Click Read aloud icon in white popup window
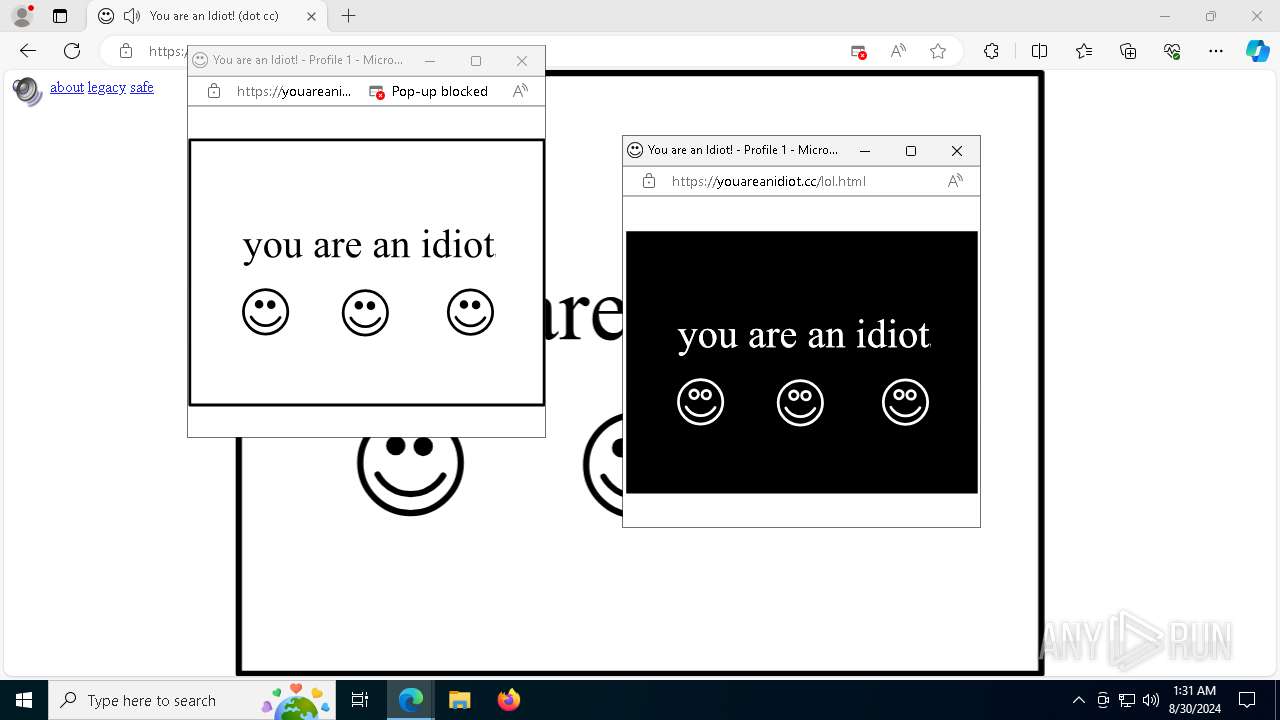The height and width of the screenshot is (720, 1280). (x=520, y=91)
